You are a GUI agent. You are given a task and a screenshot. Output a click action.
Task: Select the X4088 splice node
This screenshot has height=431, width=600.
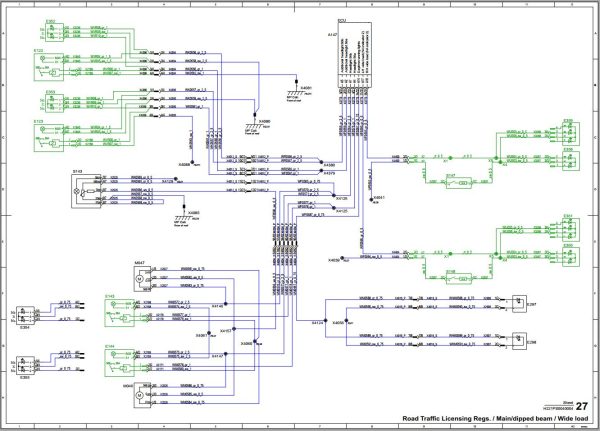pyautogui.click(x=192, y=162)
